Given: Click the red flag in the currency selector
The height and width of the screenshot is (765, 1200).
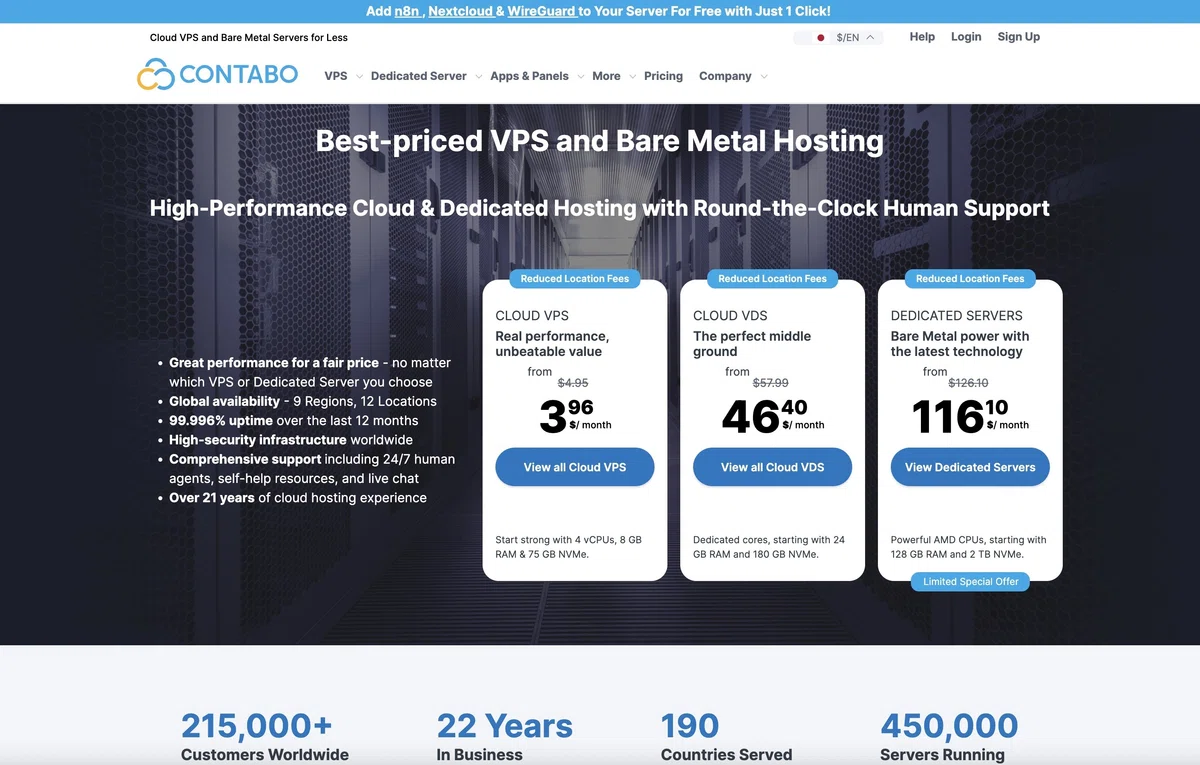Looking at the screenshot, I should point(821,38).
